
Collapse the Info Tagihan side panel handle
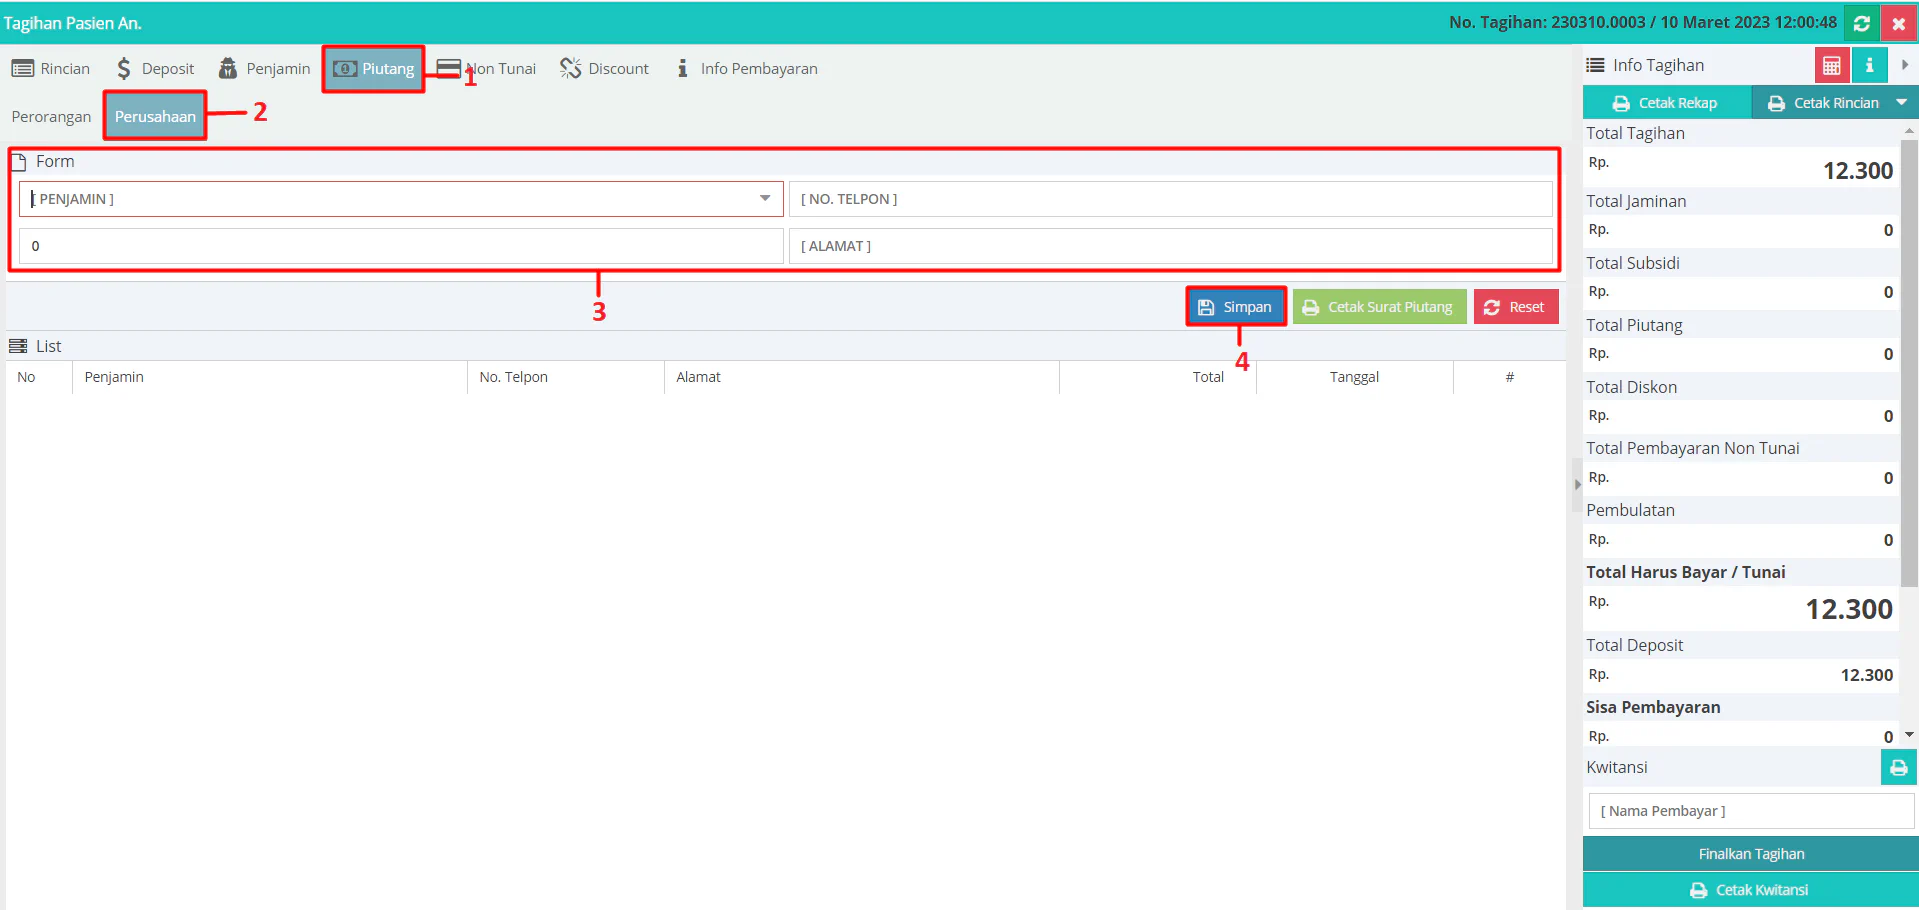click(1577, 484)
